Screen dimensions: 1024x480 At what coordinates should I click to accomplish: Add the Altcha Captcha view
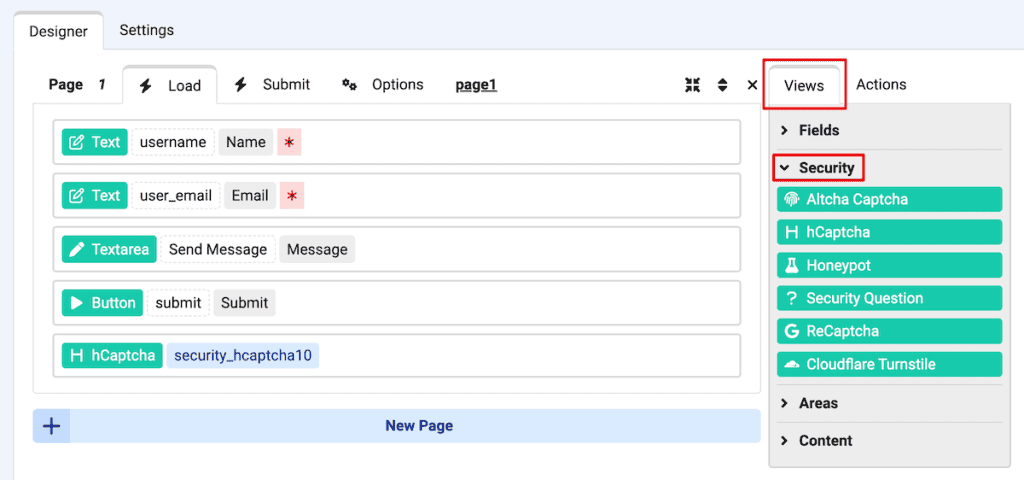[889, 199]
